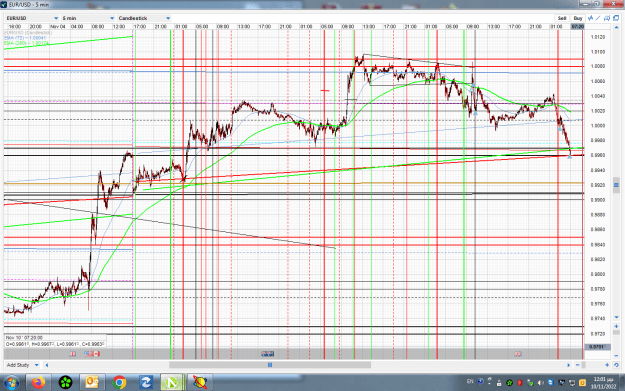625x391 pixels.
Task: Click the 1.0000 price axis label
Action: (597, 126)
